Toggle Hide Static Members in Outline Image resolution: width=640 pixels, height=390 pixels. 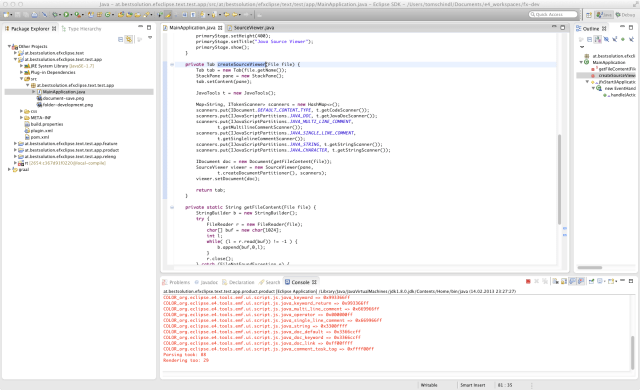pyautogui.click(x=615, y=39)
